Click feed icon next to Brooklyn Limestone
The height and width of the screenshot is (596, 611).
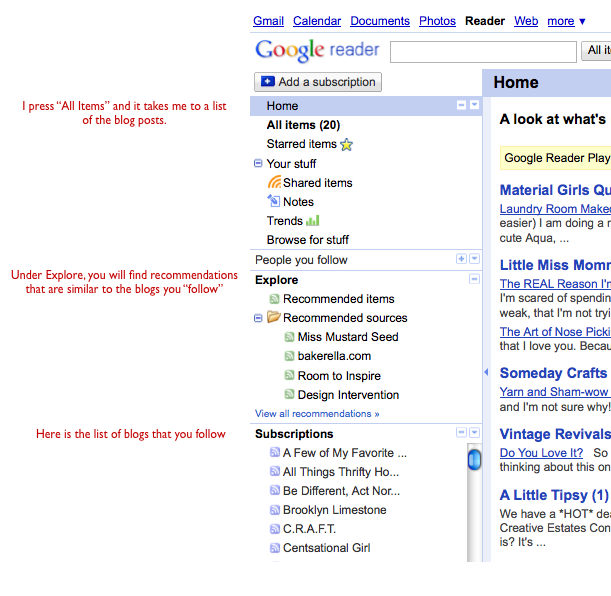[275, 510]
